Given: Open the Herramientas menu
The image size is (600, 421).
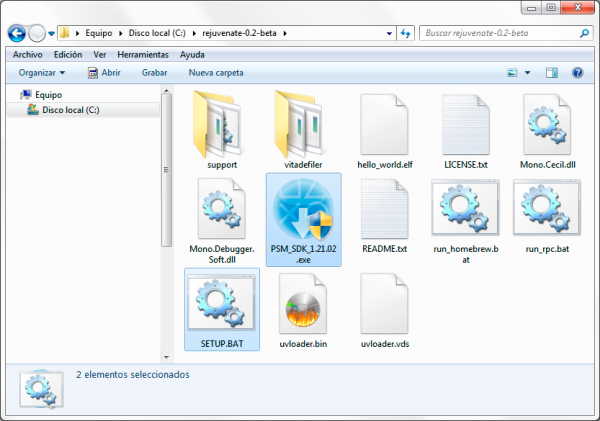Looking at the screenshot, I should tap(143, 55).
